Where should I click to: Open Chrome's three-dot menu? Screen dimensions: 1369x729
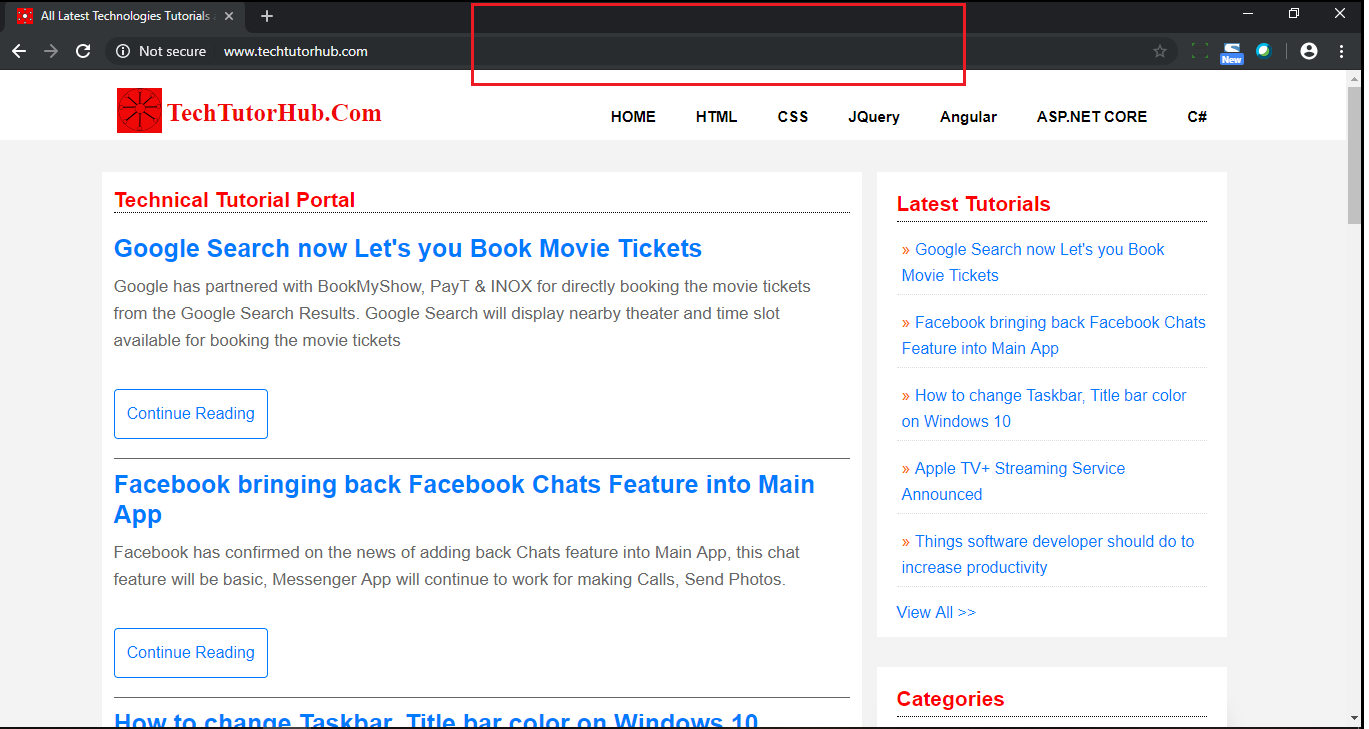click(x=1342, y=51)
